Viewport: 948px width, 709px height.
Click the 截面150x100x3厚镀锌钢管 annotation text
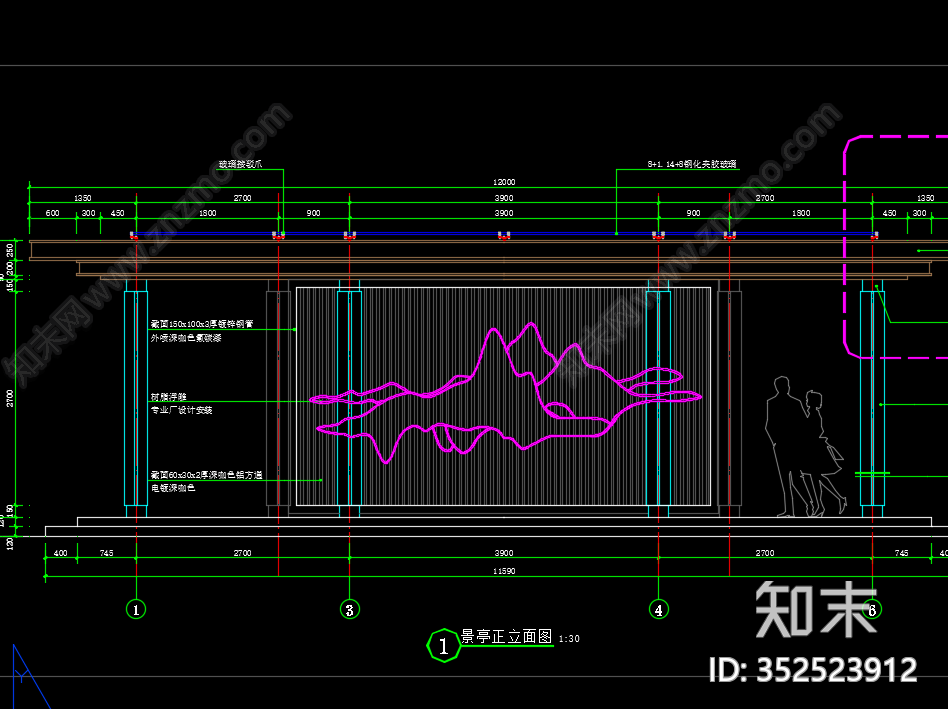201,324
